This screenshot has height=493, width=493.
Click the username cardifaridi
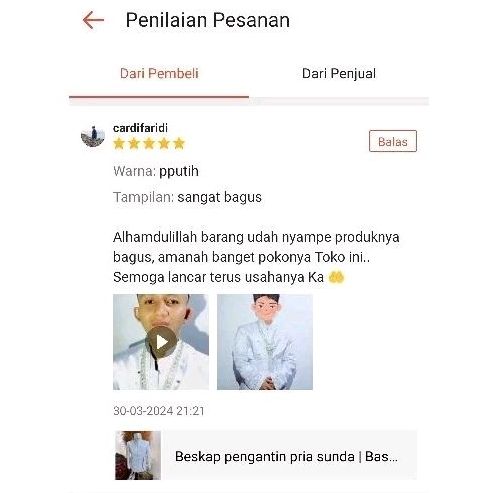140,128
